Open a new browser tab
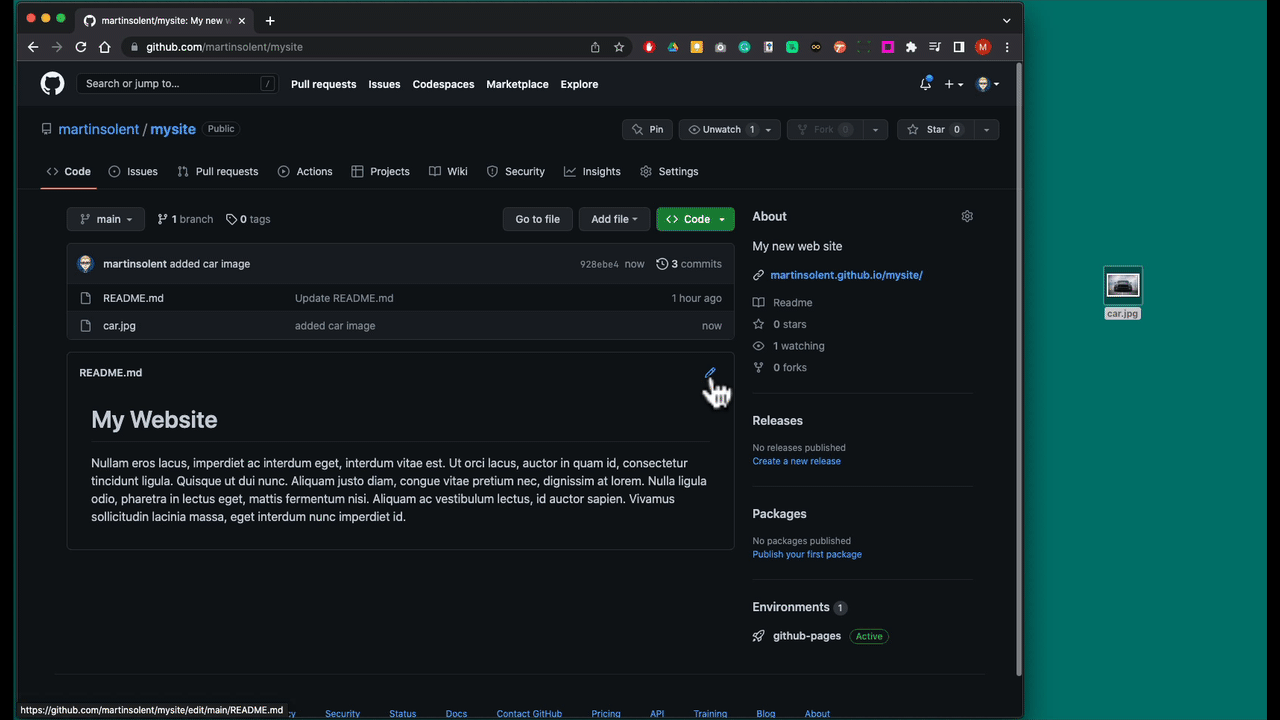The height and width of the screenshot is (720, 1280). (x=270, y=20)
